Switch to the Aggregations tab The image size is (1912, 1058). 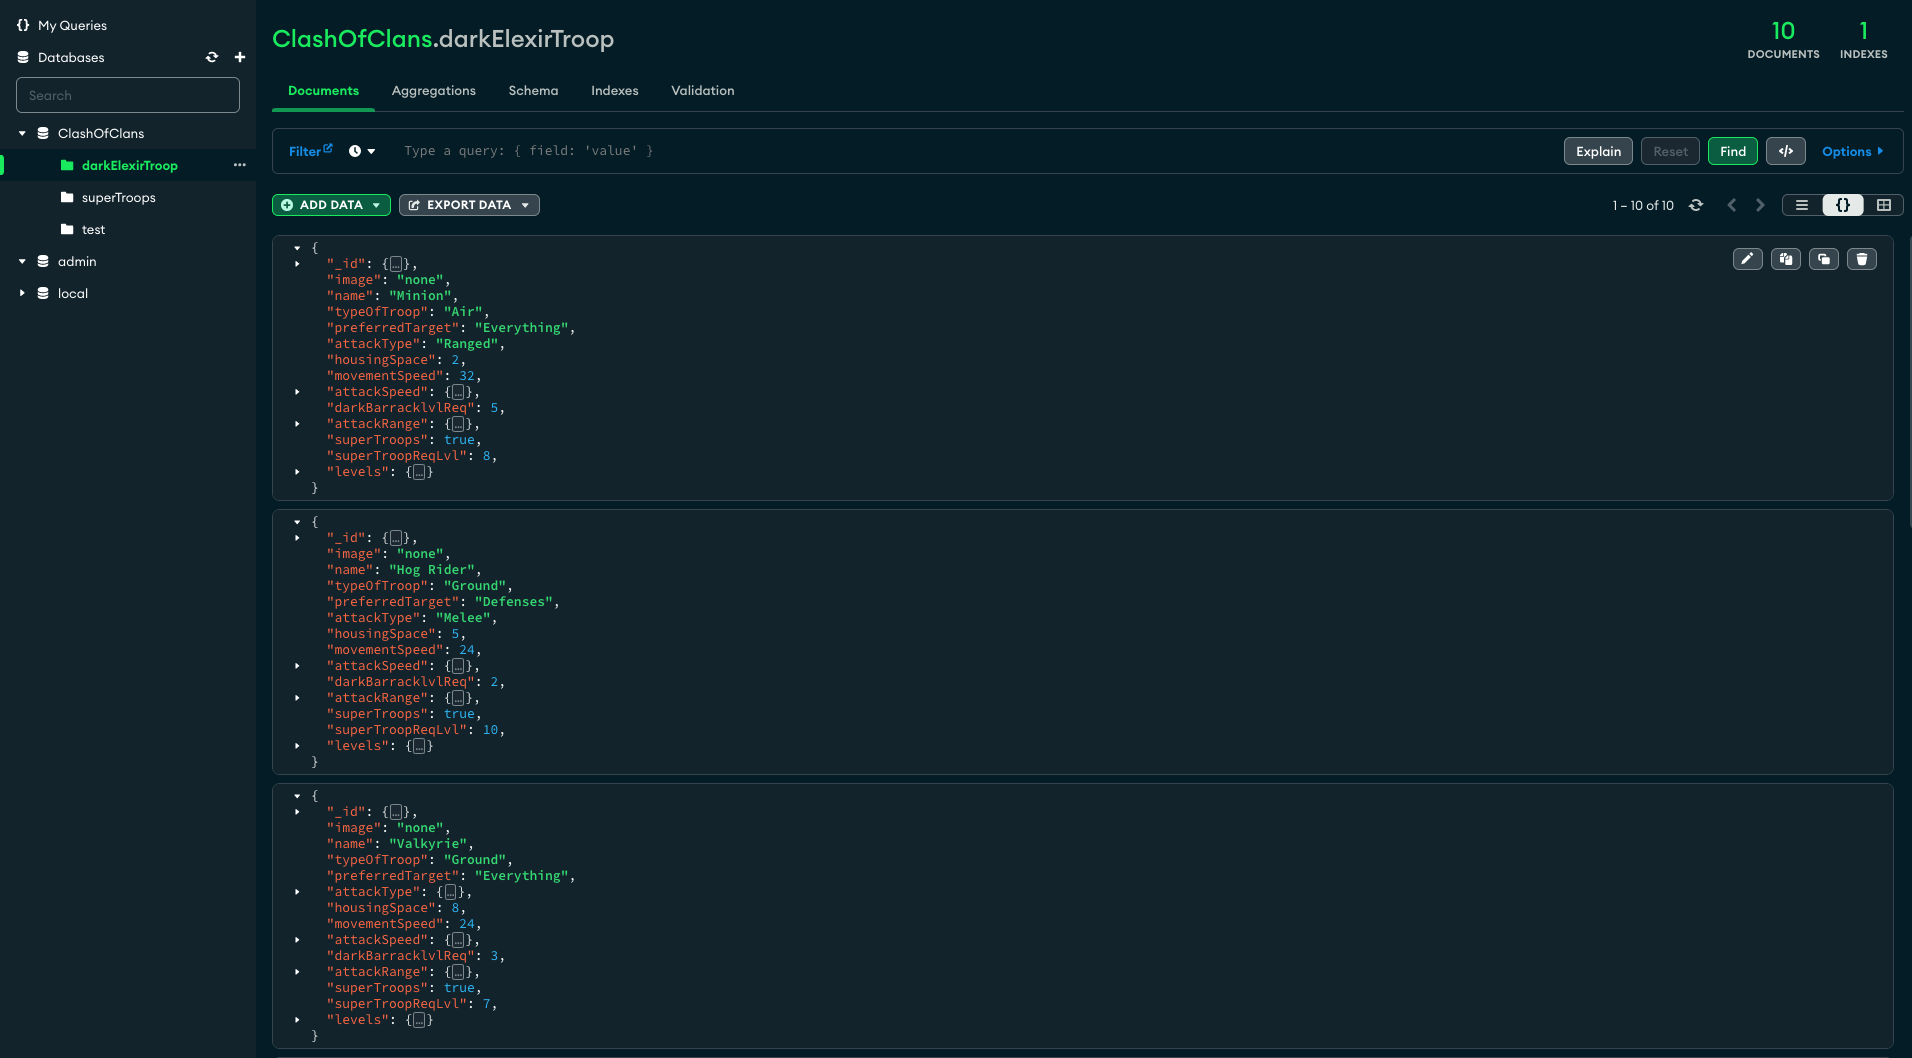pos(433,90)
